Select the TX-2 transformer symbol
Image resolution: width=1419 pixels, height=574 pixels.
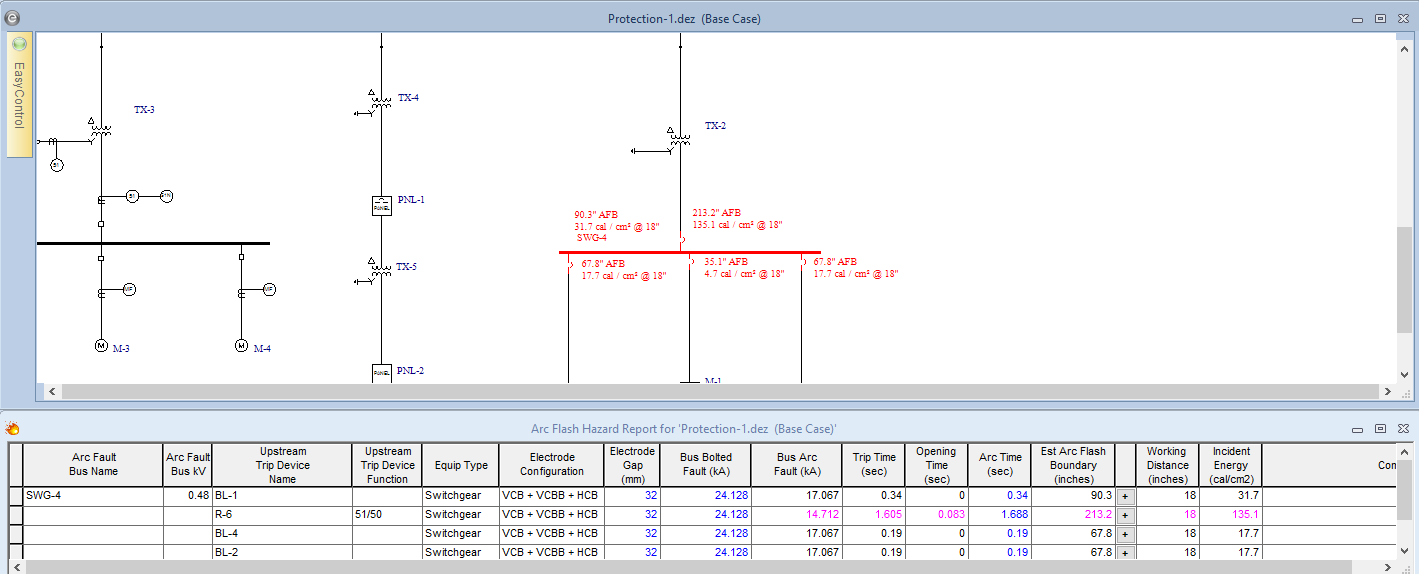click(x=680, y=138)
